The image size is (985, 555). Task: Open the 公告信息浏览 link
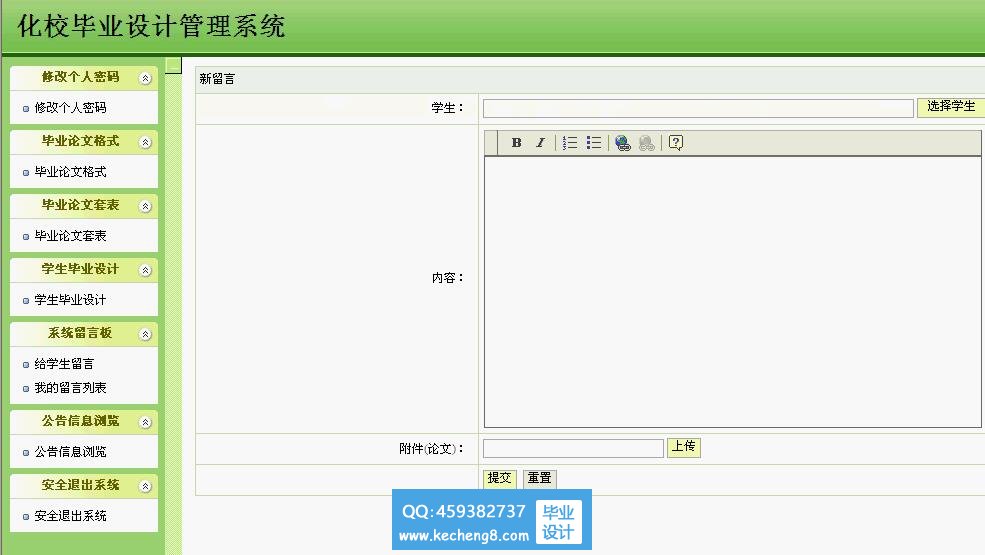[x=70, y=452]
